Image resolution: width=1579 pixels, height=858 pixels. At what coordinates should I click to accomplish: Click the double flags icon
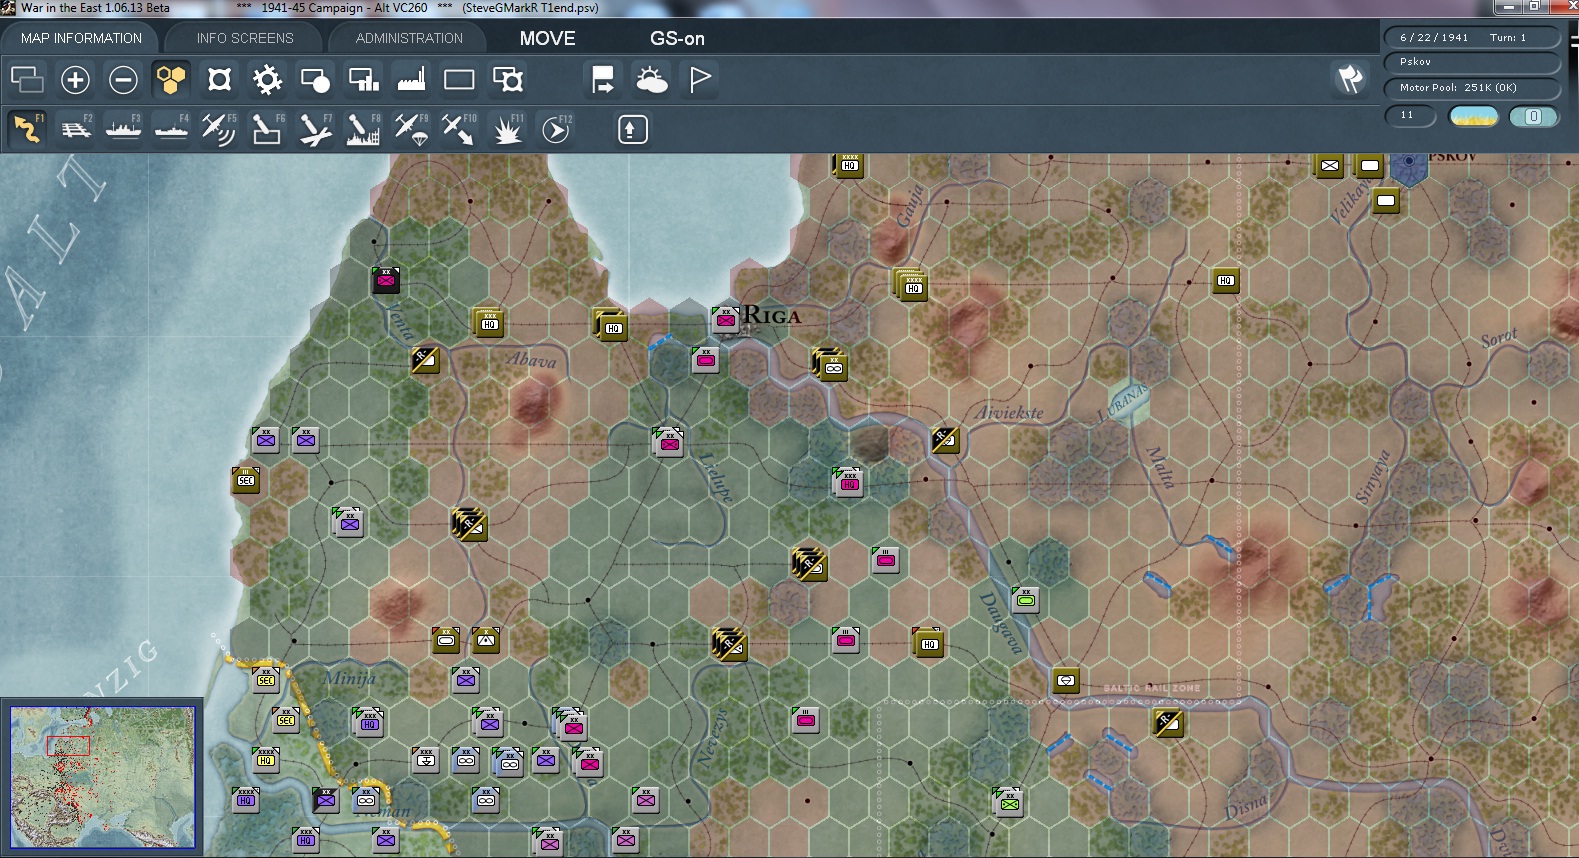point(1351,78)
